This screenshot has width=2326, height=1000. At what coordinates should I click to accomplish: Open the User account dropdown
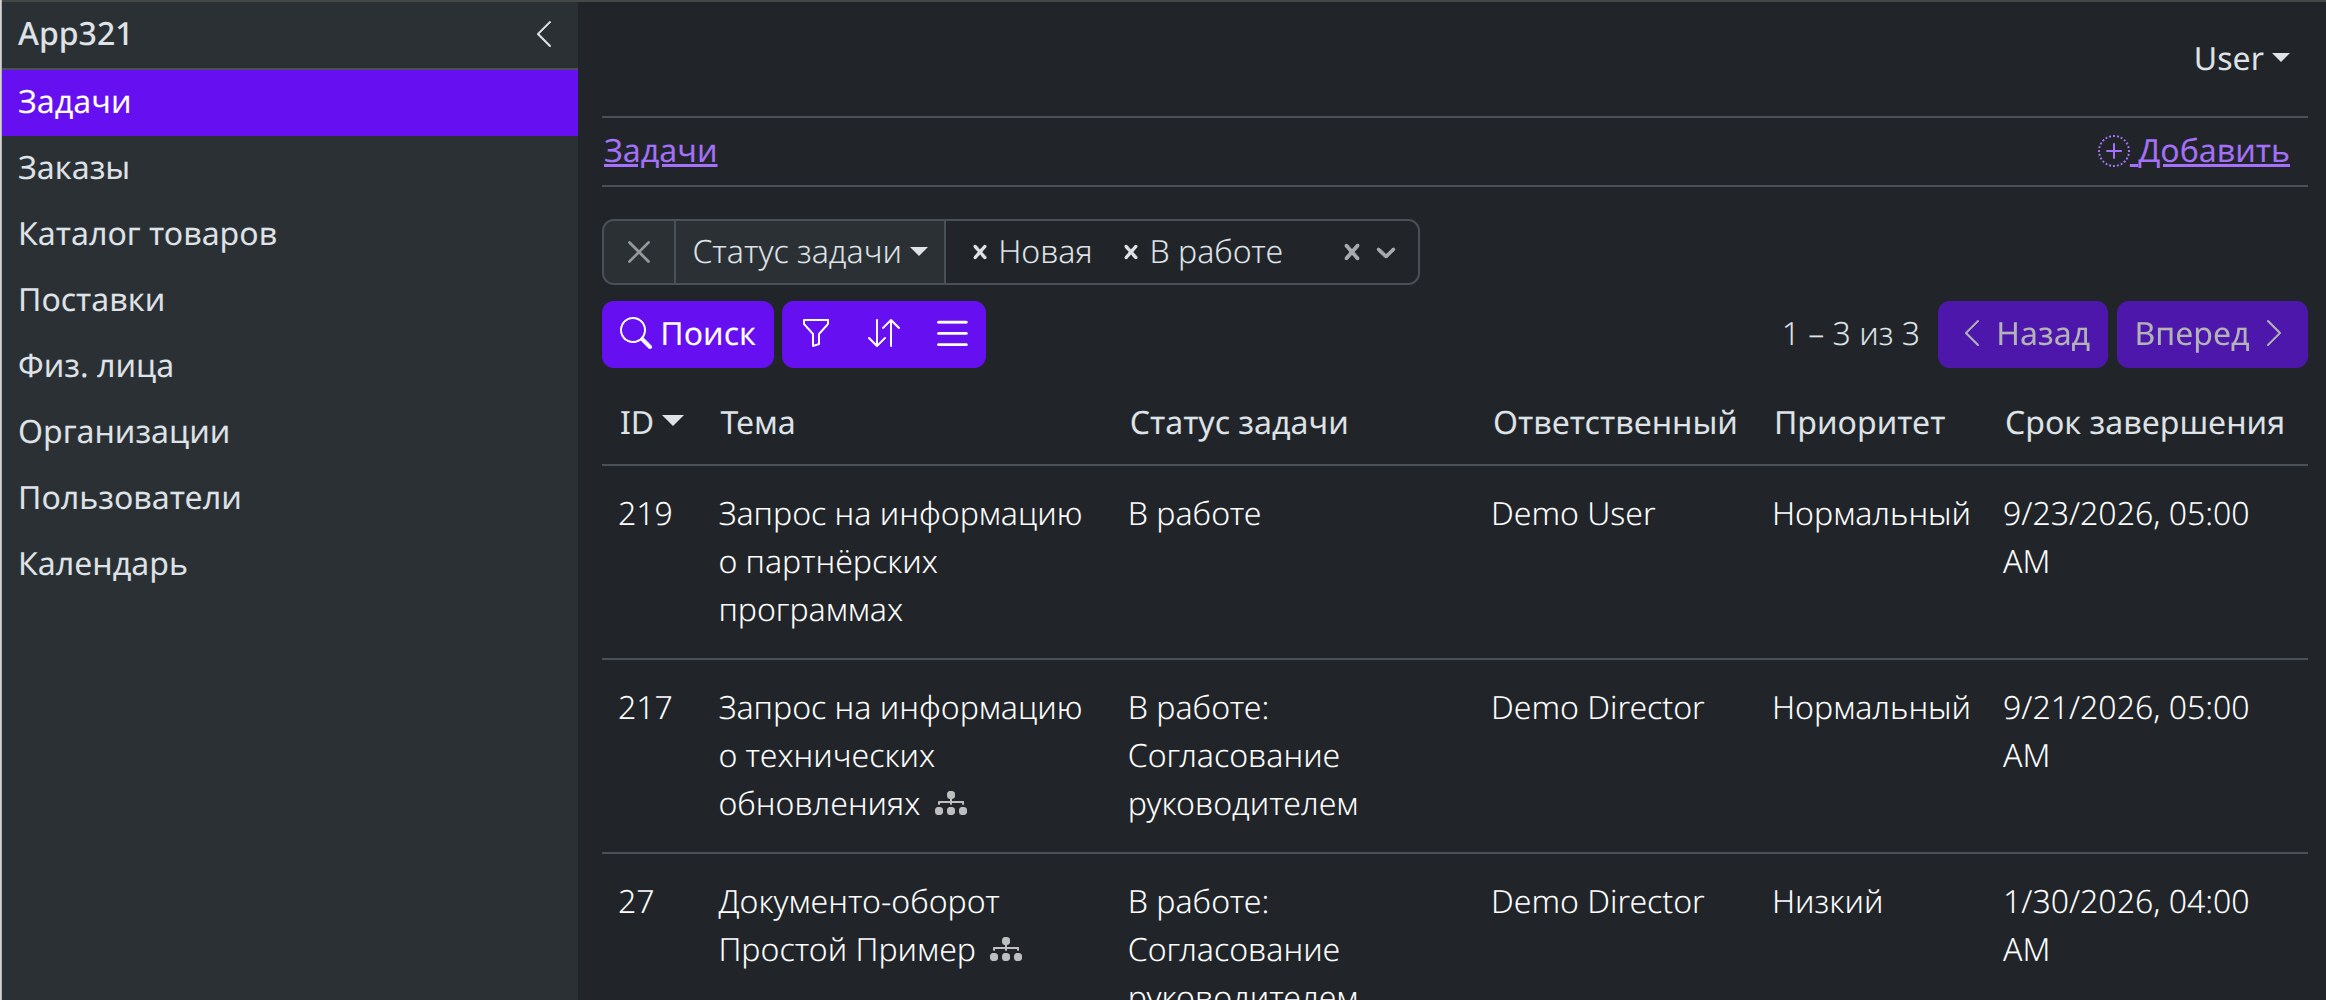coord(2241,59)
